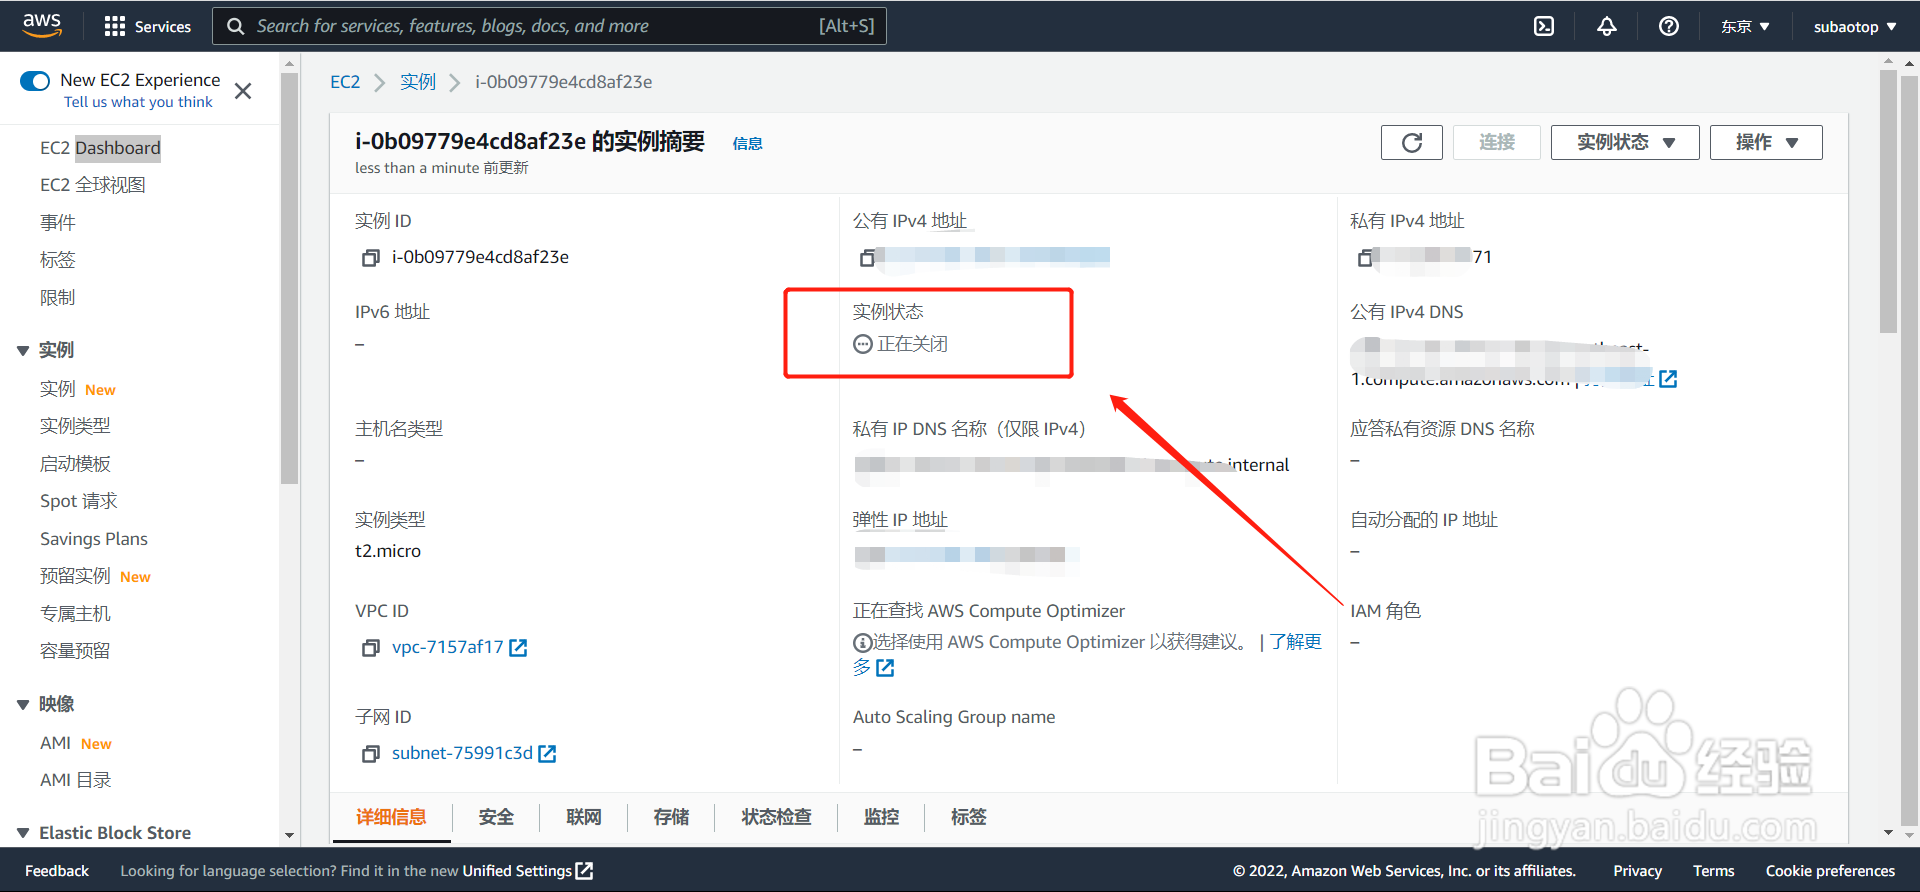Open Unified Settings external link icon
The height and width of the screenshot is (892, 1920).
tap(585, 871)
